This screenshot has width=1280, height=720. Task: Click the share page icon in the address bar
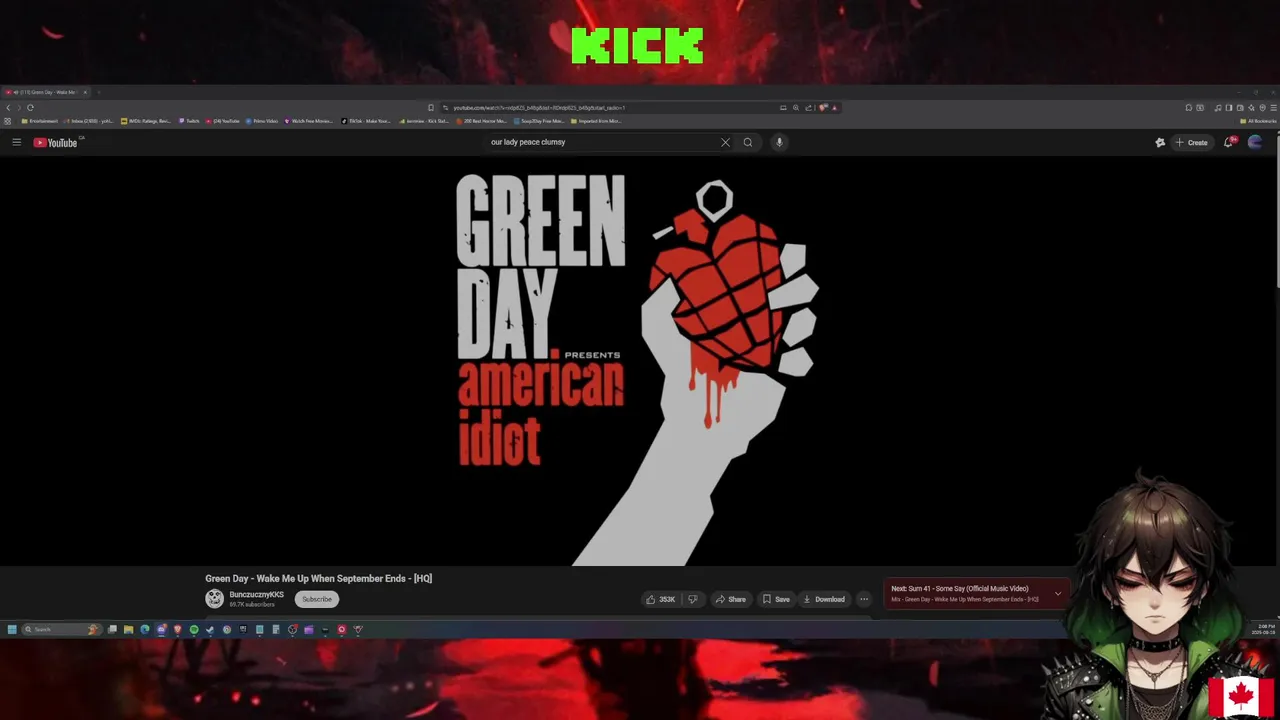pyautogui.click(x=808, y=107)
